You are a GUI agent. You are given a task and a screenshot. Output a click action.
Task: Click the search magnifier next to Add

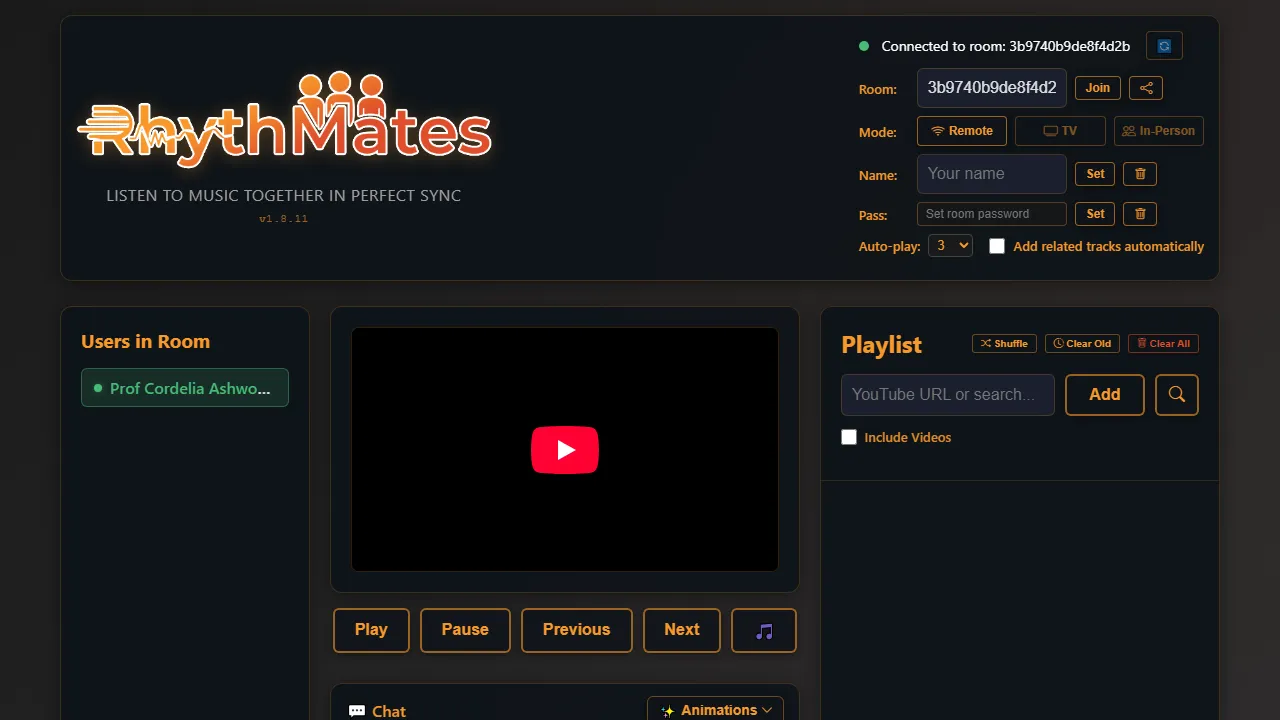pos(1176,395)
